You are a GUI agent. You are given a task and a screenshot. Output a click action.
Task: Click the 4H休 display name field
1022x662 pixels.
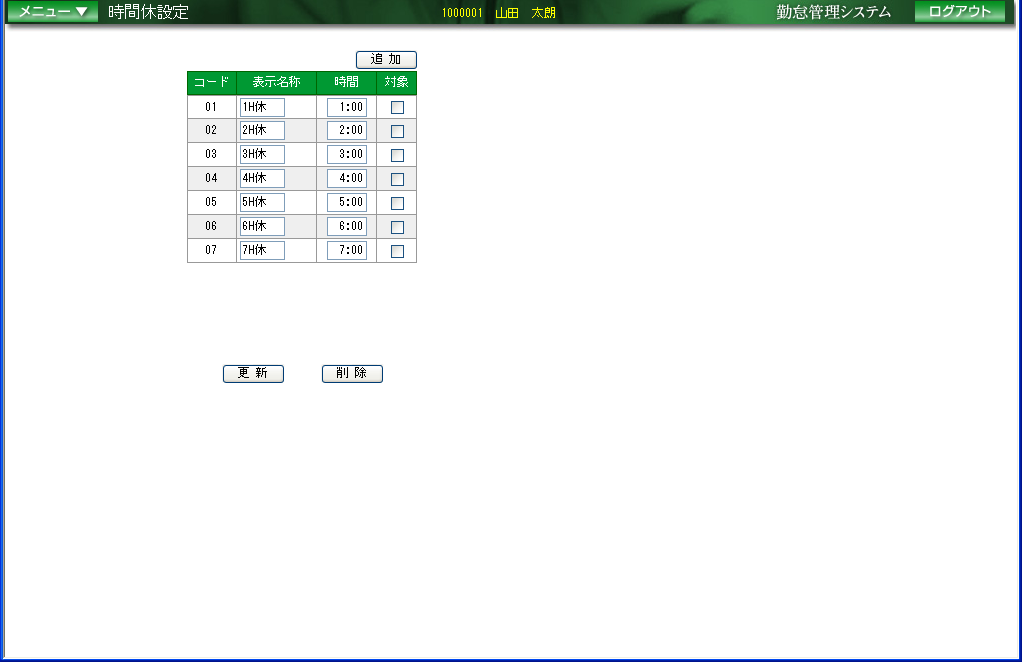262,178
